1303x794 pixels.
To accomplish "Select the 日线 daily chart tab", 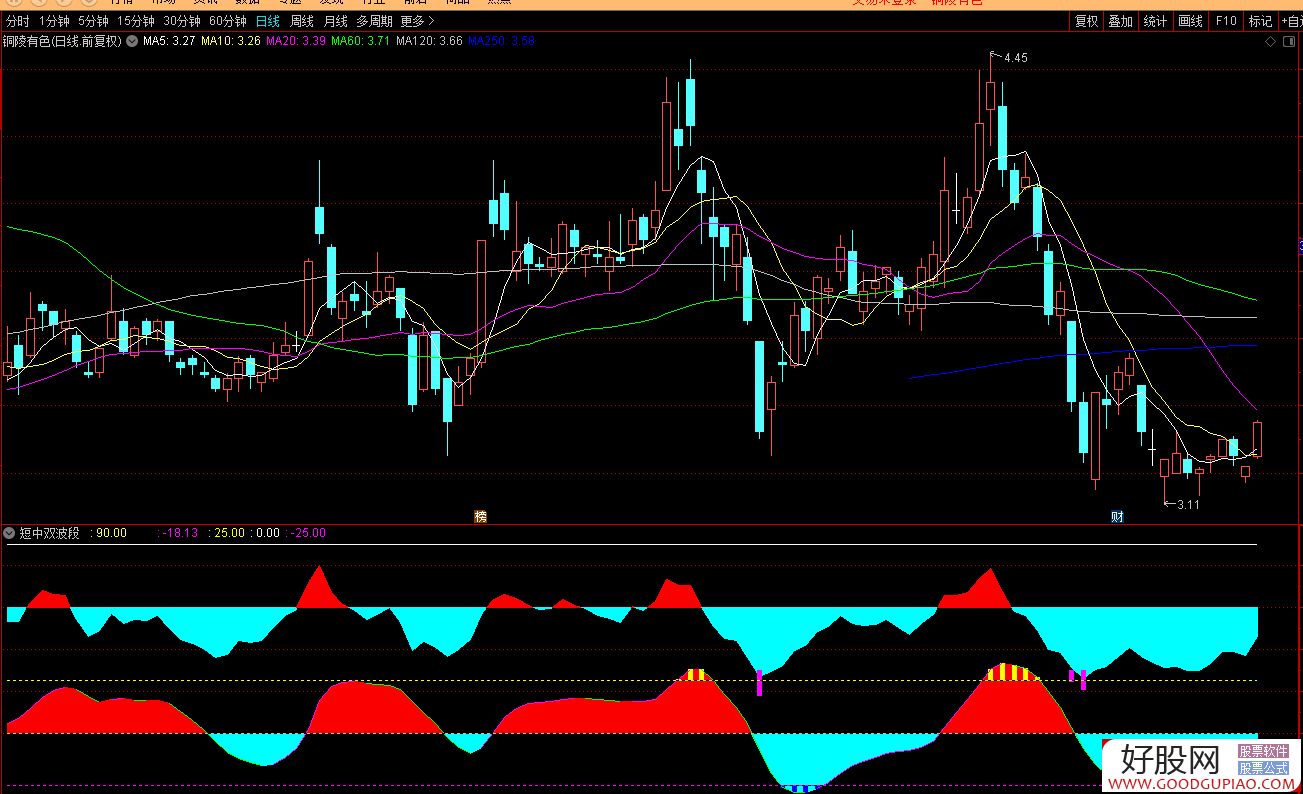I will 268,21.
